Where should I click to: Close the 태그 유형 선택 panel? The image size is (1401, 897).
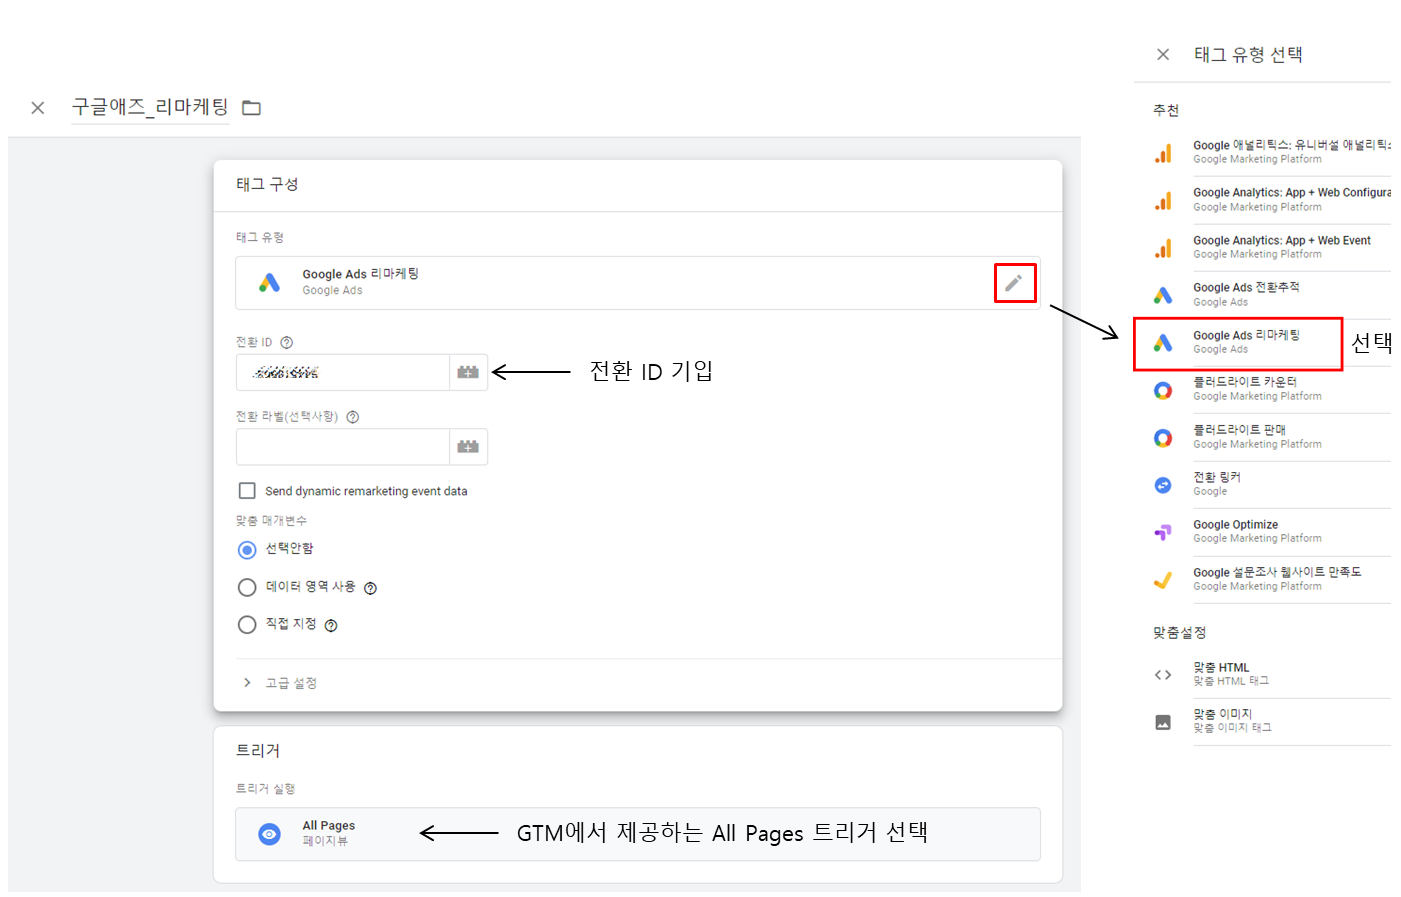(x=1163, y=55)
